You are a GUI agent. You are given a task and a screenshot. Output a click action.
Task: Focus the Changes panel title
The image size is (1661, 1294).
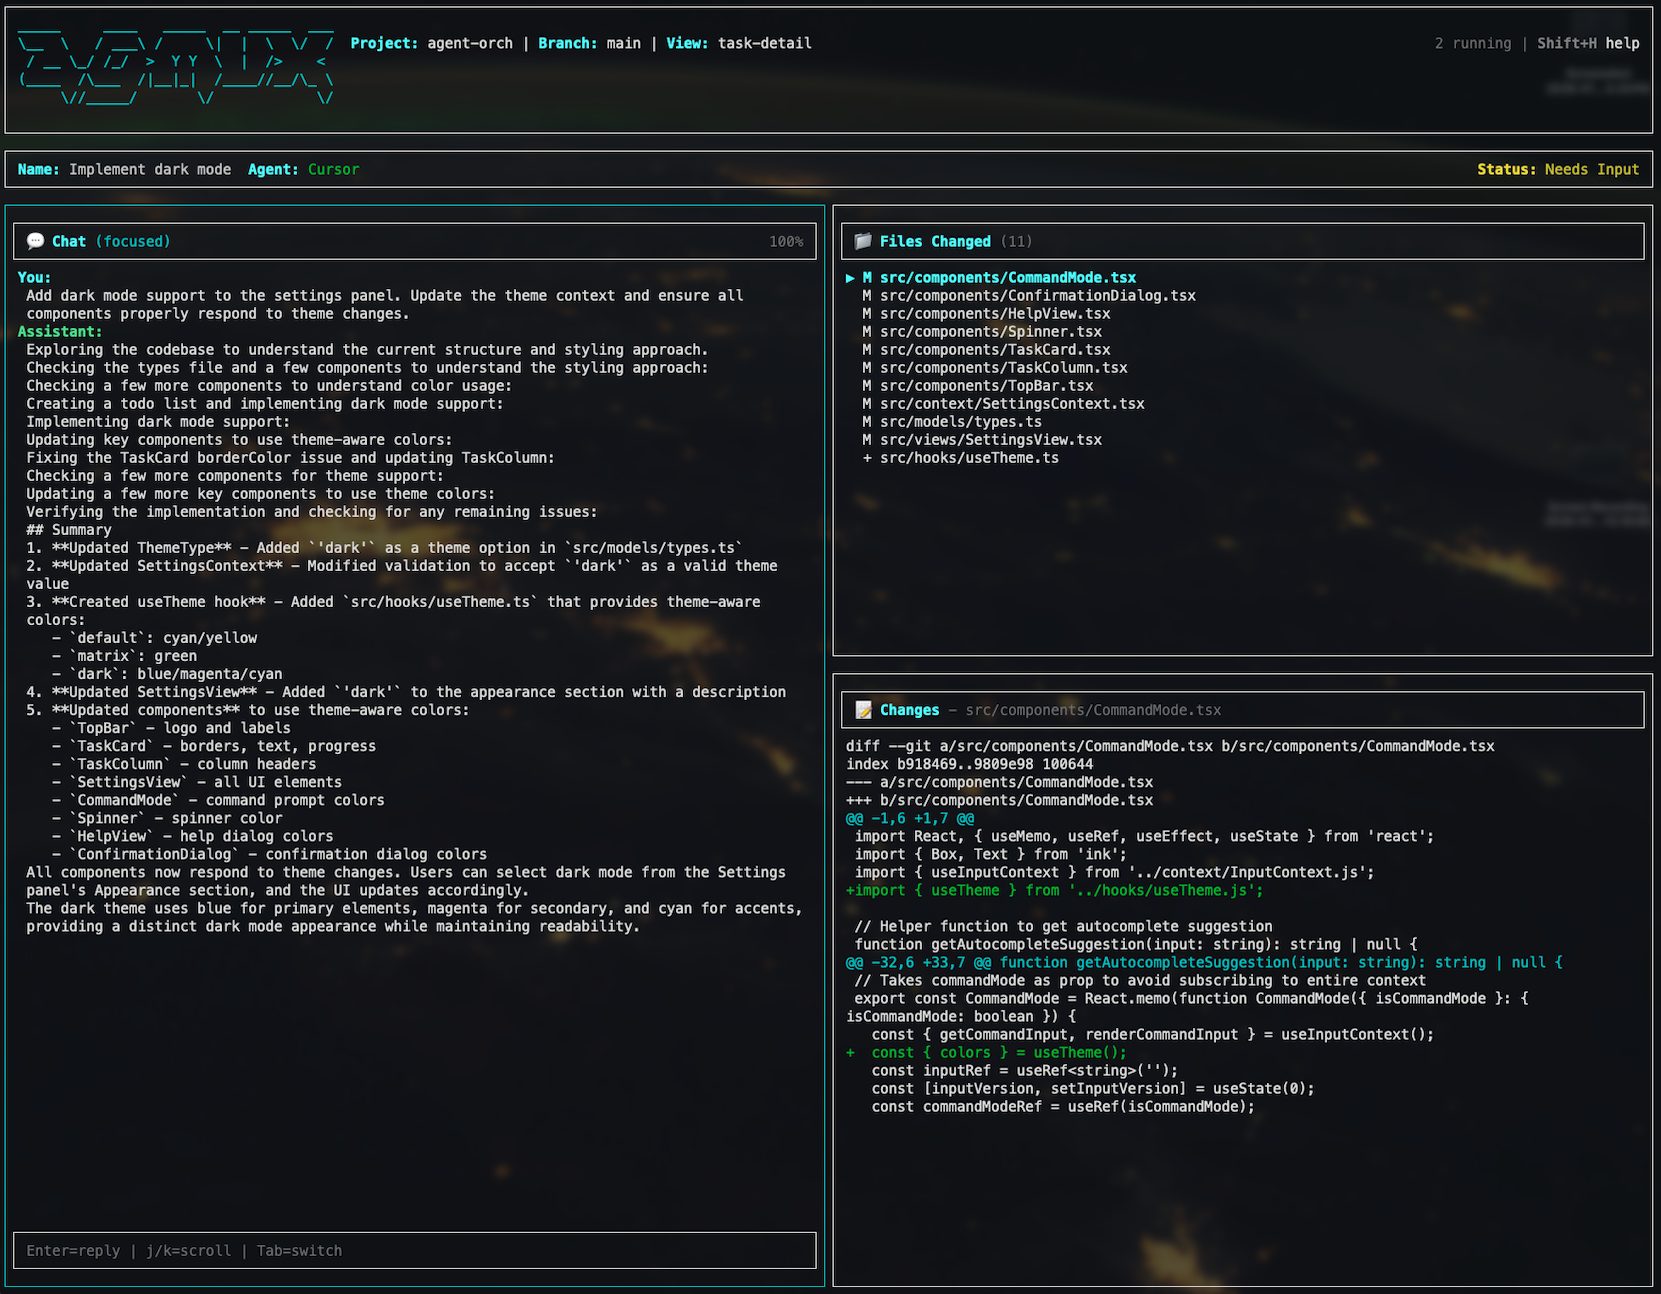(x=909, y=710)
